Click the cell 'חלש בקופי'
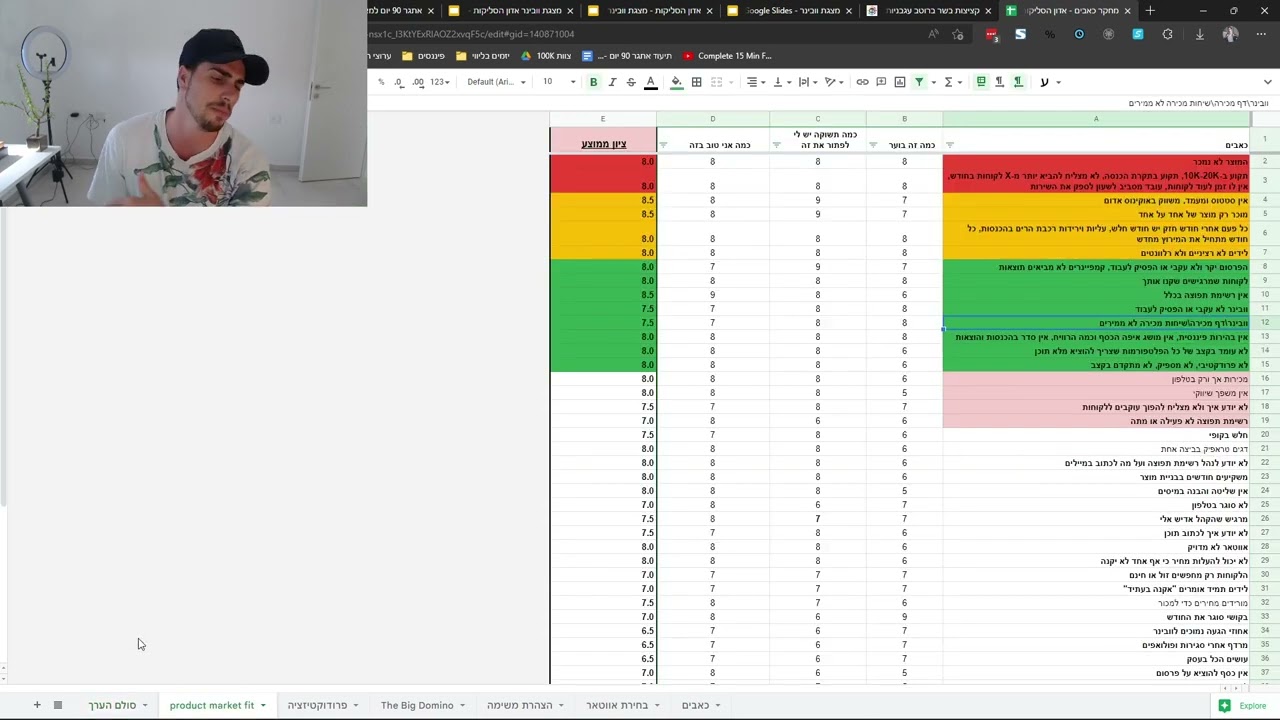The image size is (1280, 720). (1096, 435)
